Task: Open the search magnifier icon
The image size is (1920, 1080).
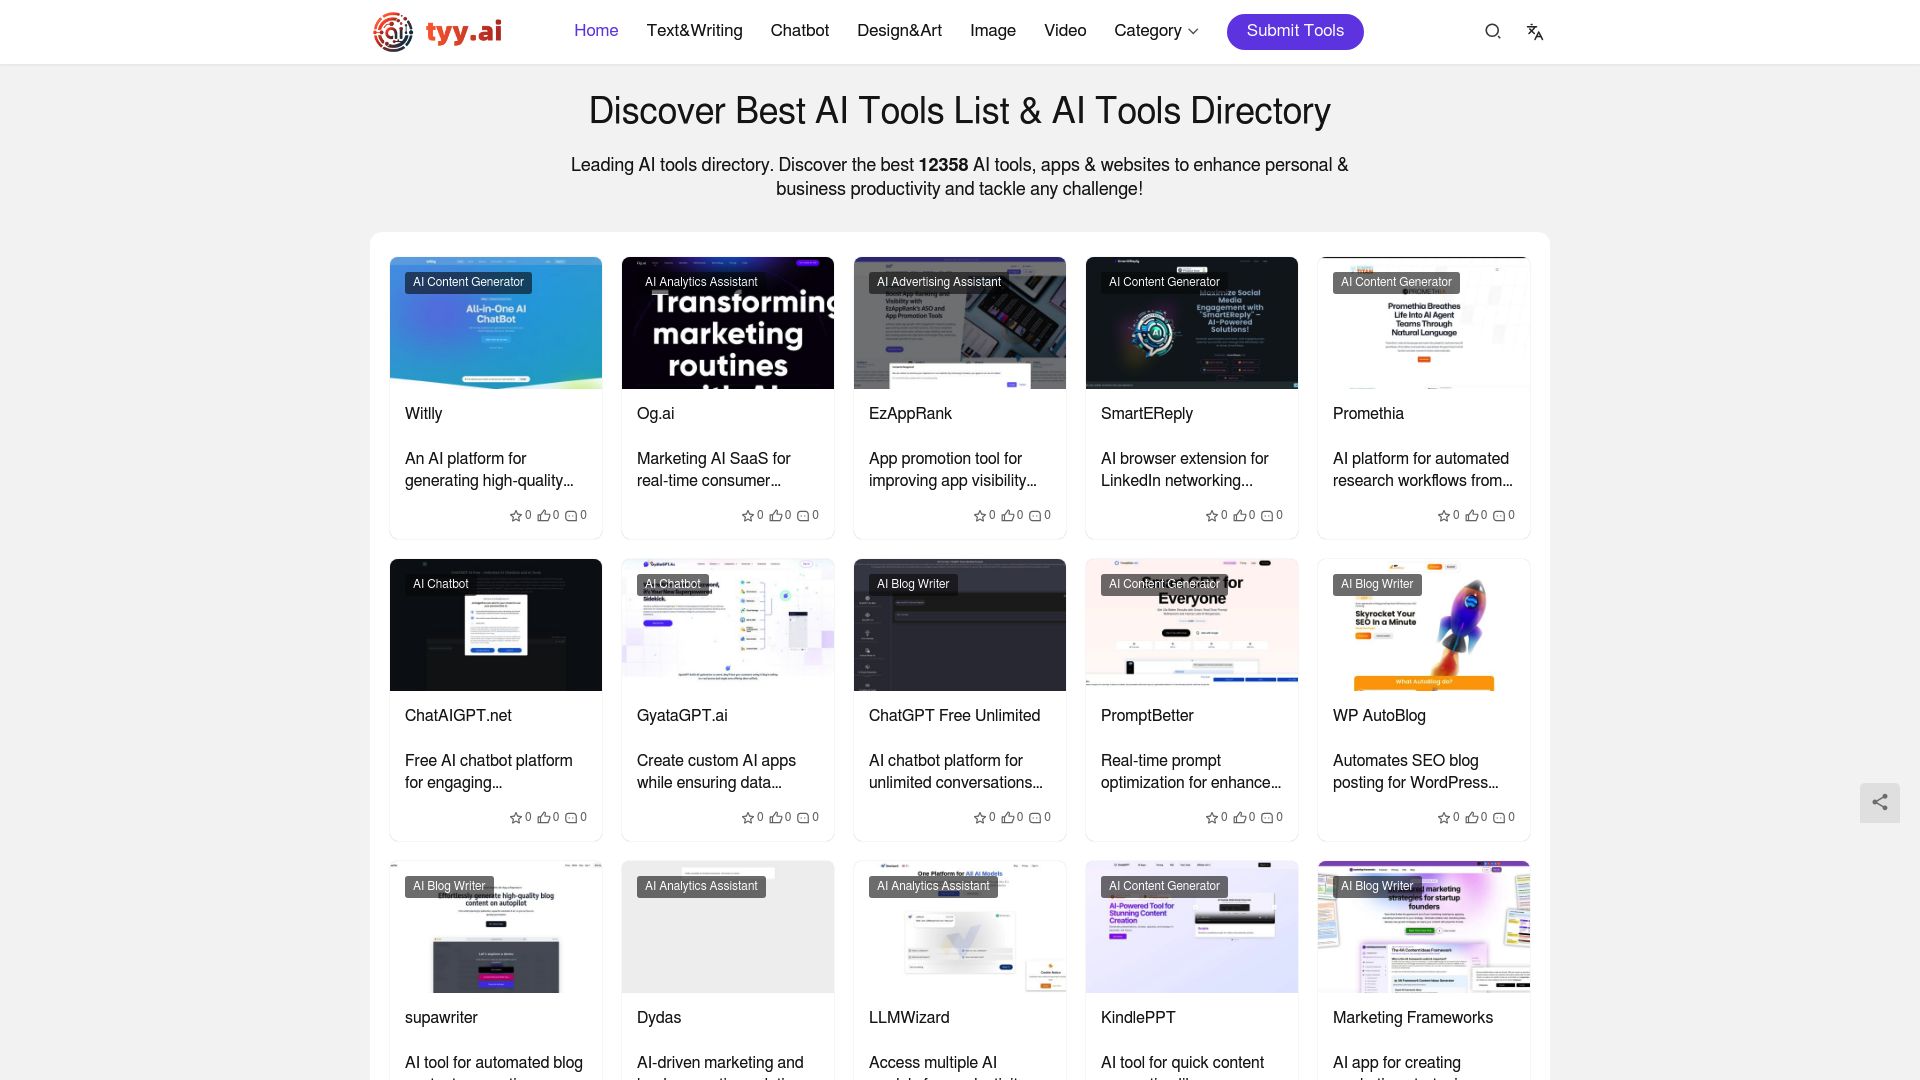Action: click(1492, 32)
